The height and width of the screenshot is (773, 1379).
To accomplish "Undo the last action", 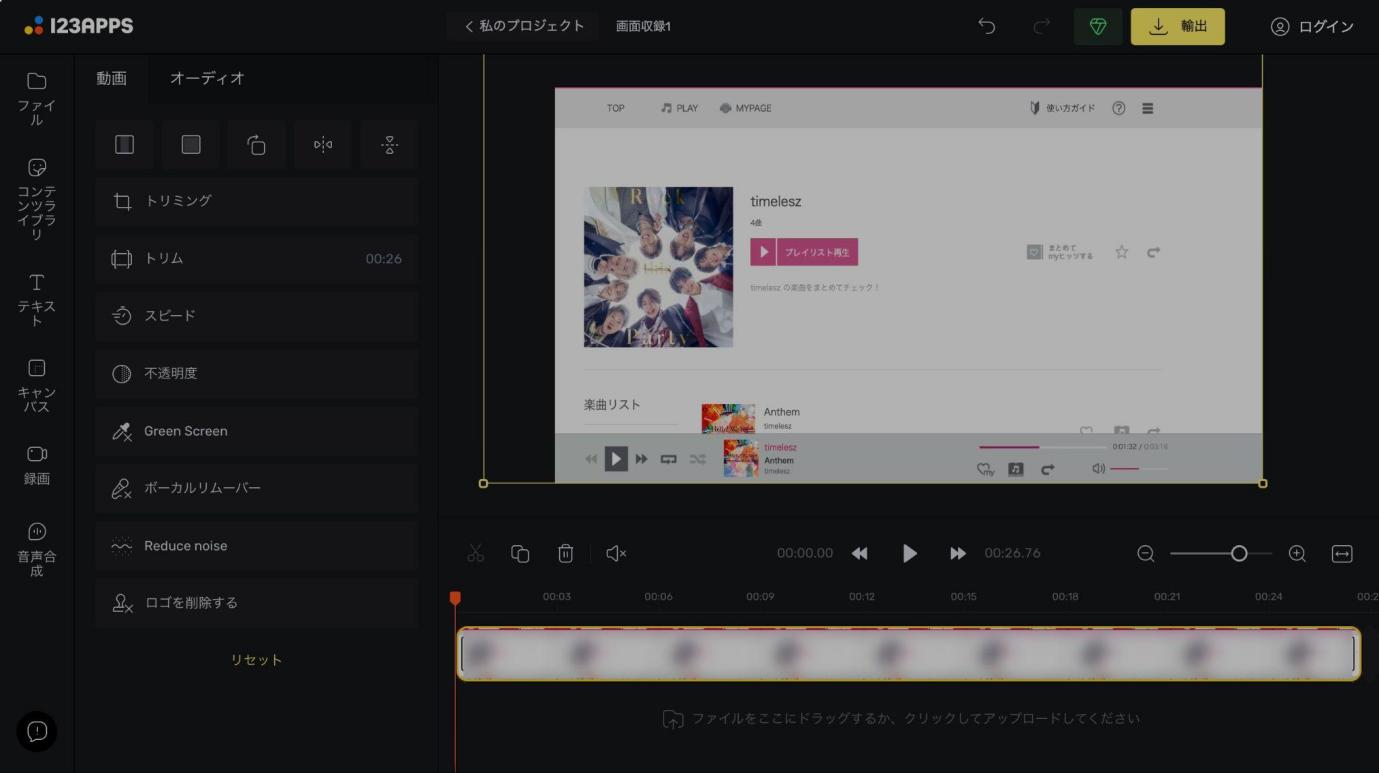I will pyautogui.click(x=987, y=27).
